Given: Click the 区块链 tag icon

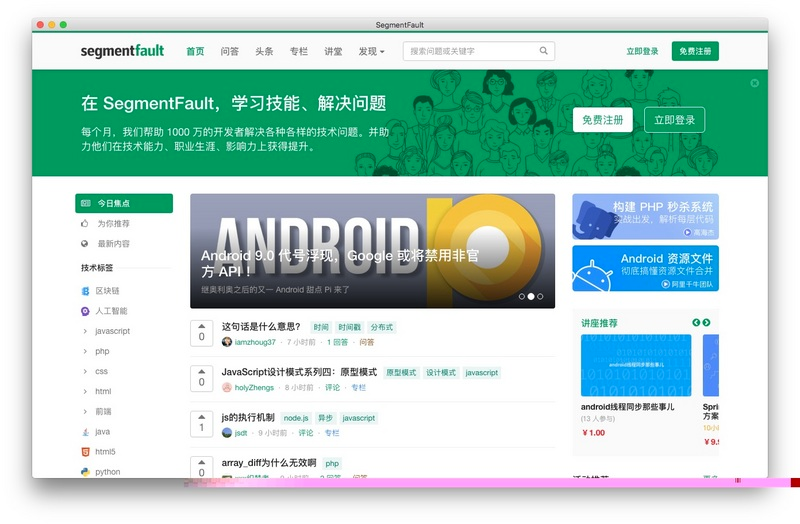Looking at the screenshot, I should pos(85,291).
